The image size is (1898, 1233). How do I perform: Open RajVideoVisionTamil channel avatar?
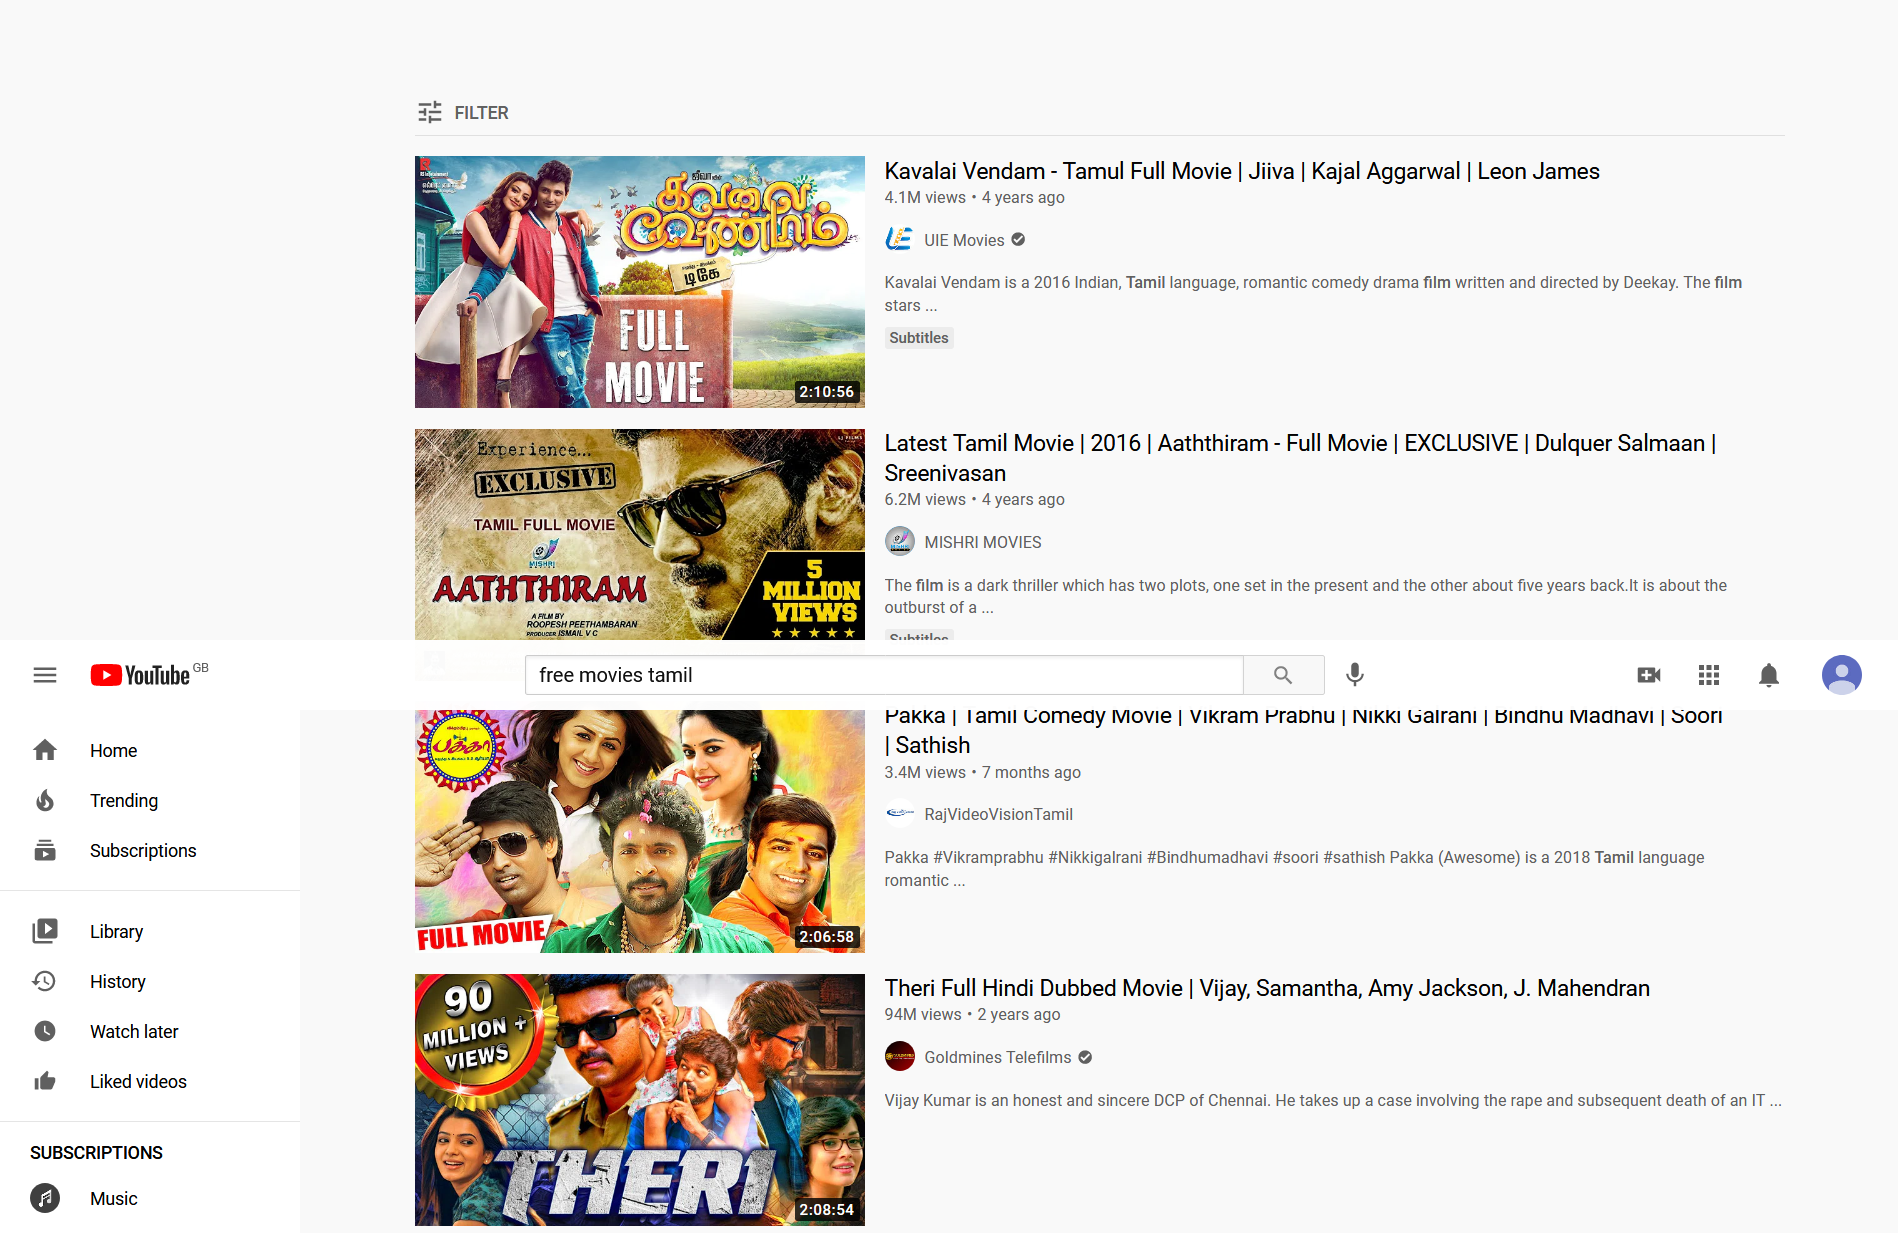tap(900, 814)
